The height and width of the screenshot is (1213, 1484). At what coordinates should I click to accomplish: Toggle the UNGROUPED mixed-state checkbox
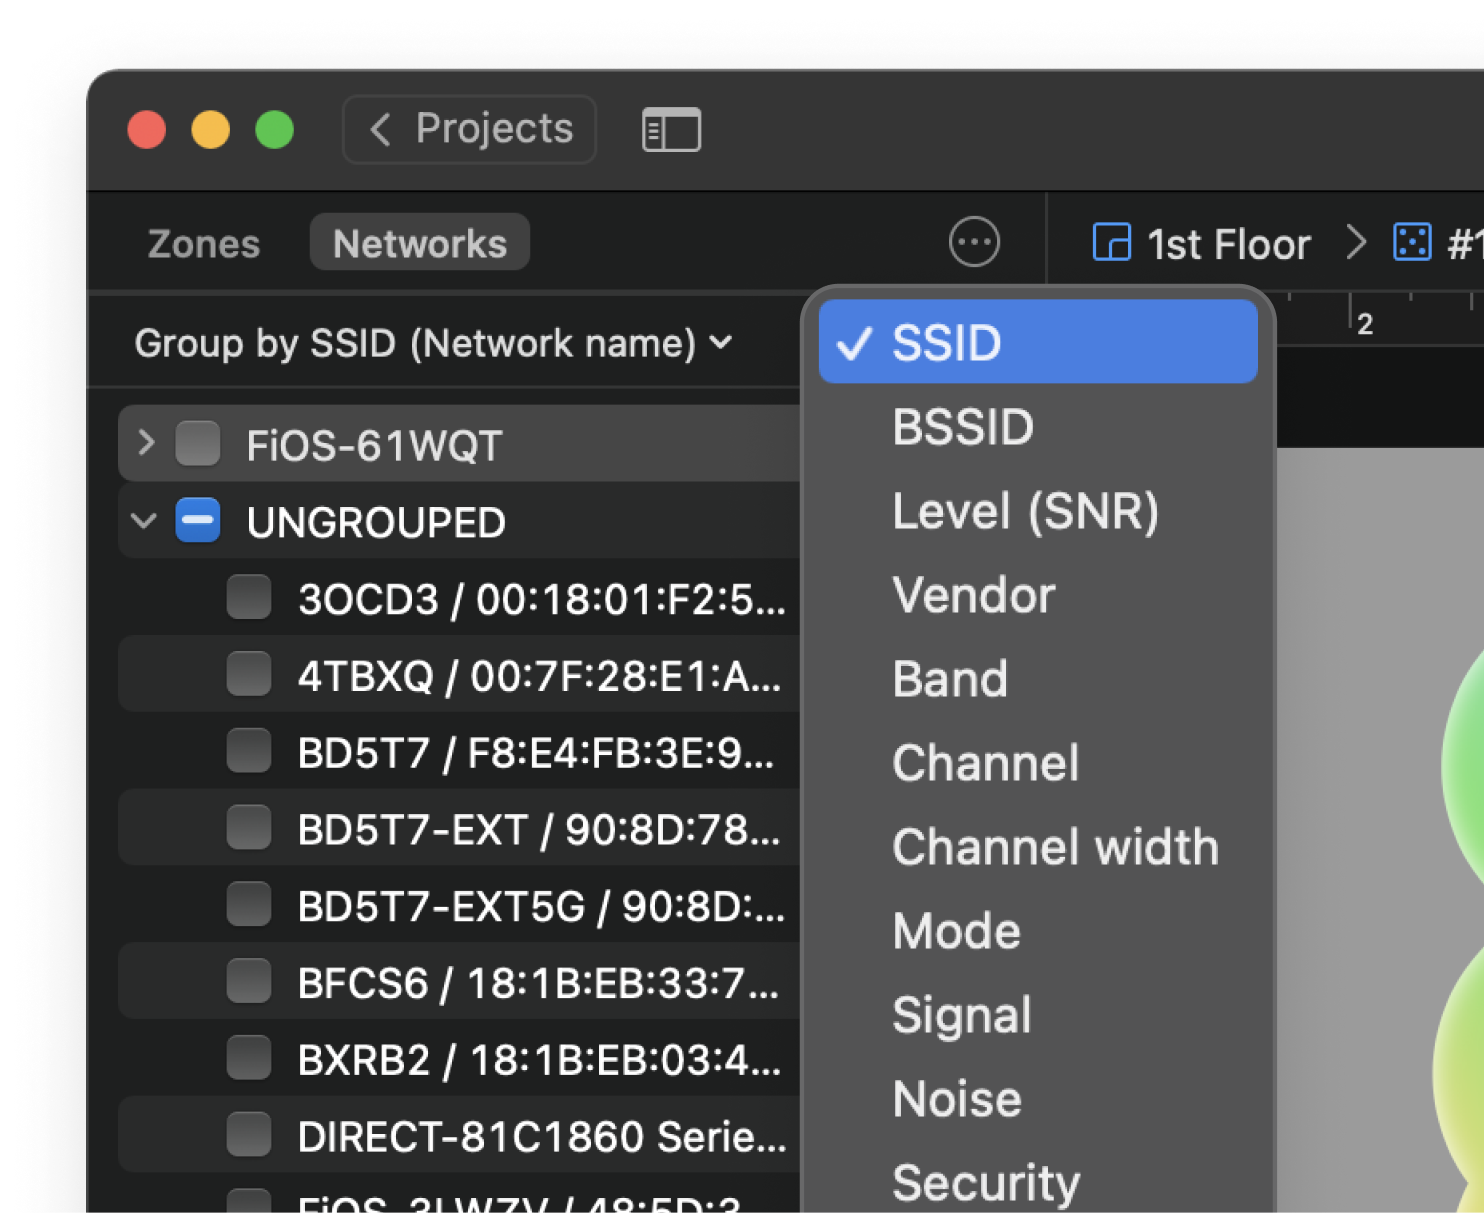click(x=198, y=521)
